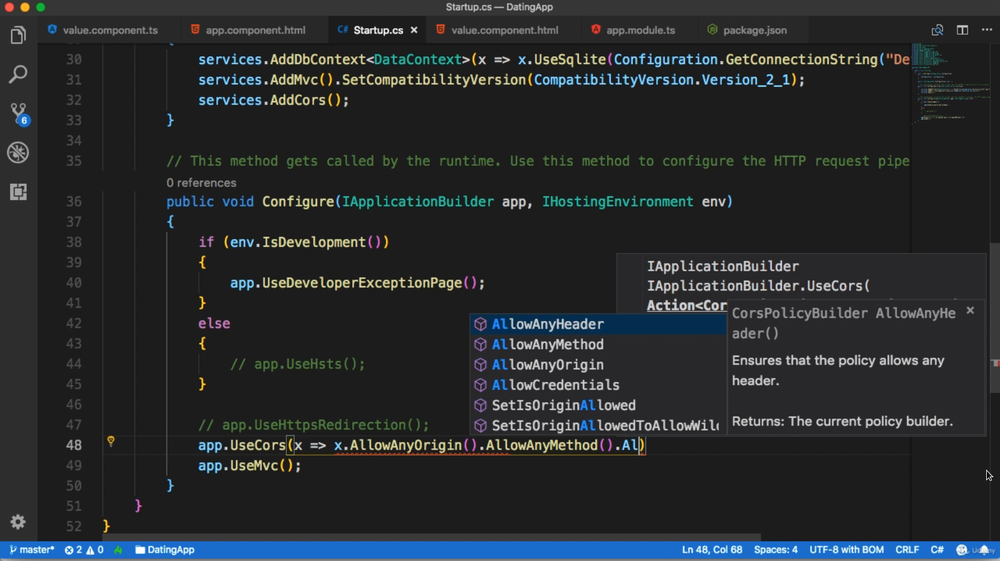
Task: Open Source Control with 6 pending changes
Action: pos(18,113)
